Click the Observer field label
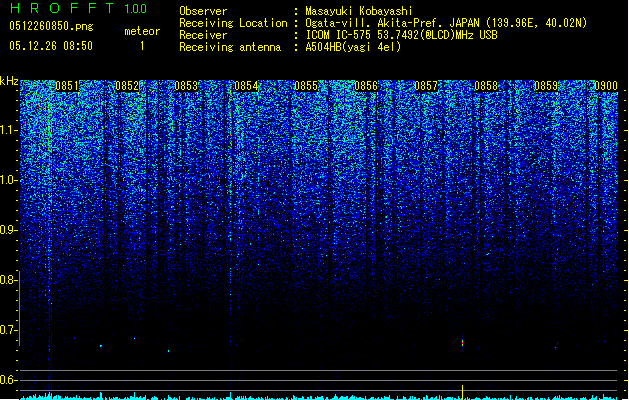This screenshot has height=400, width=629. 203,11
